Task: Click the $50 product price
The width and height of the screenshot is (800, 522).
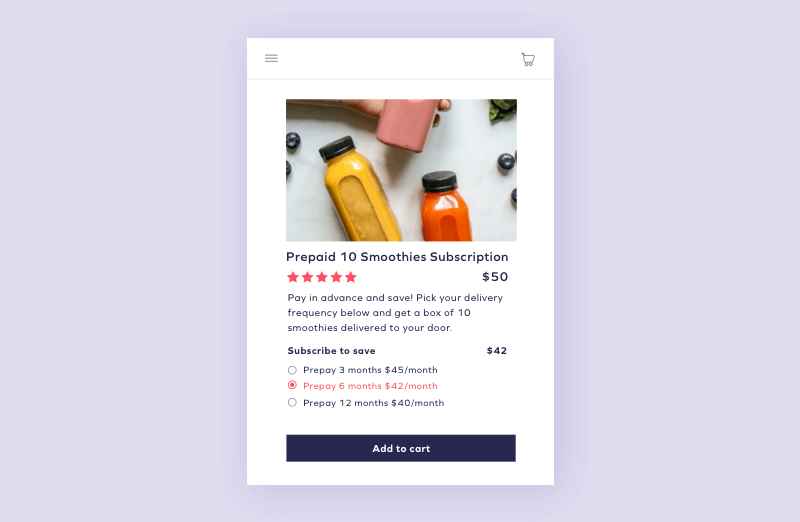Action: (495, 277)
